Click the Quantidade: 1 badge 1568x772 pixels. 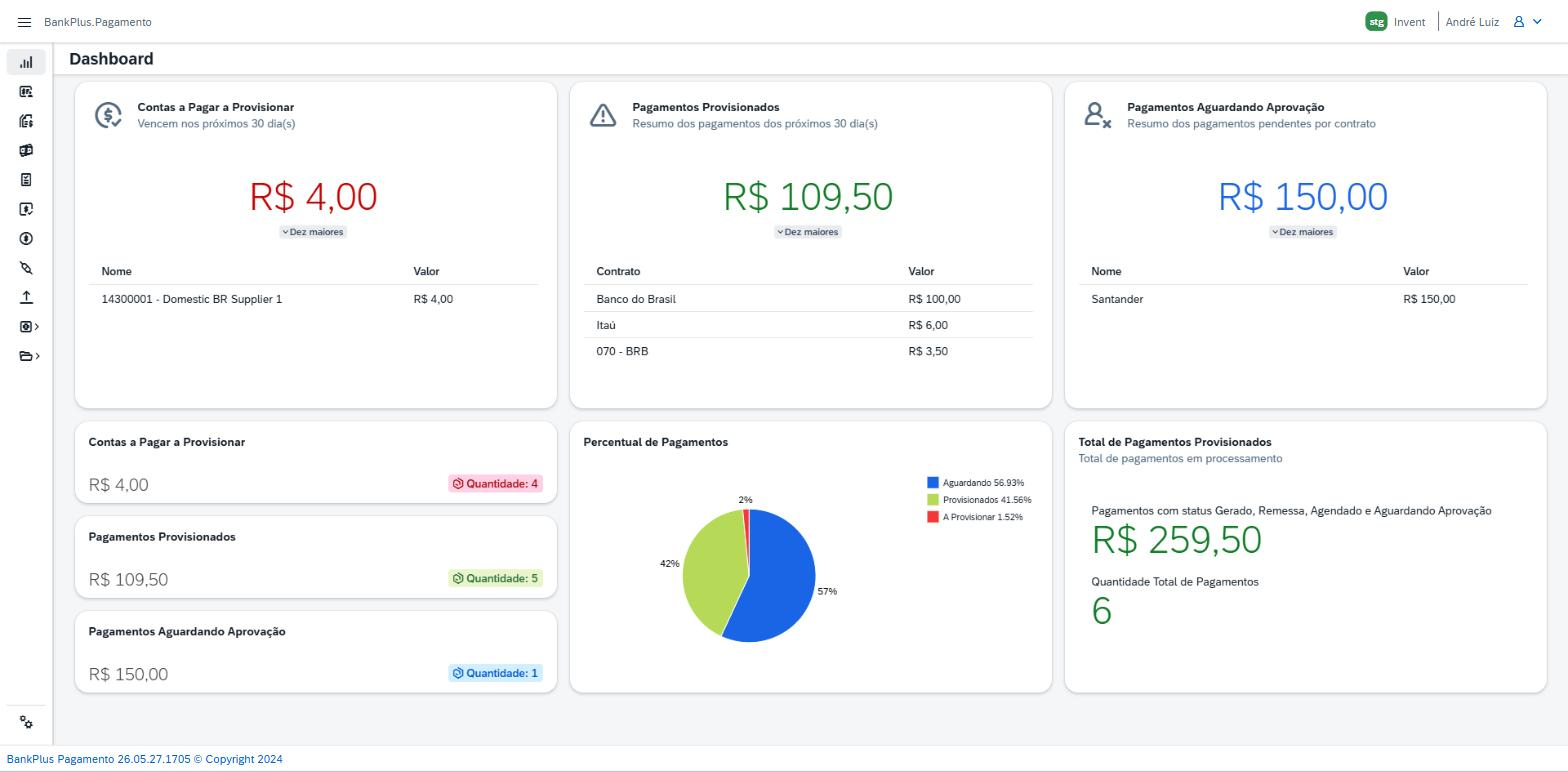[495, 674]
